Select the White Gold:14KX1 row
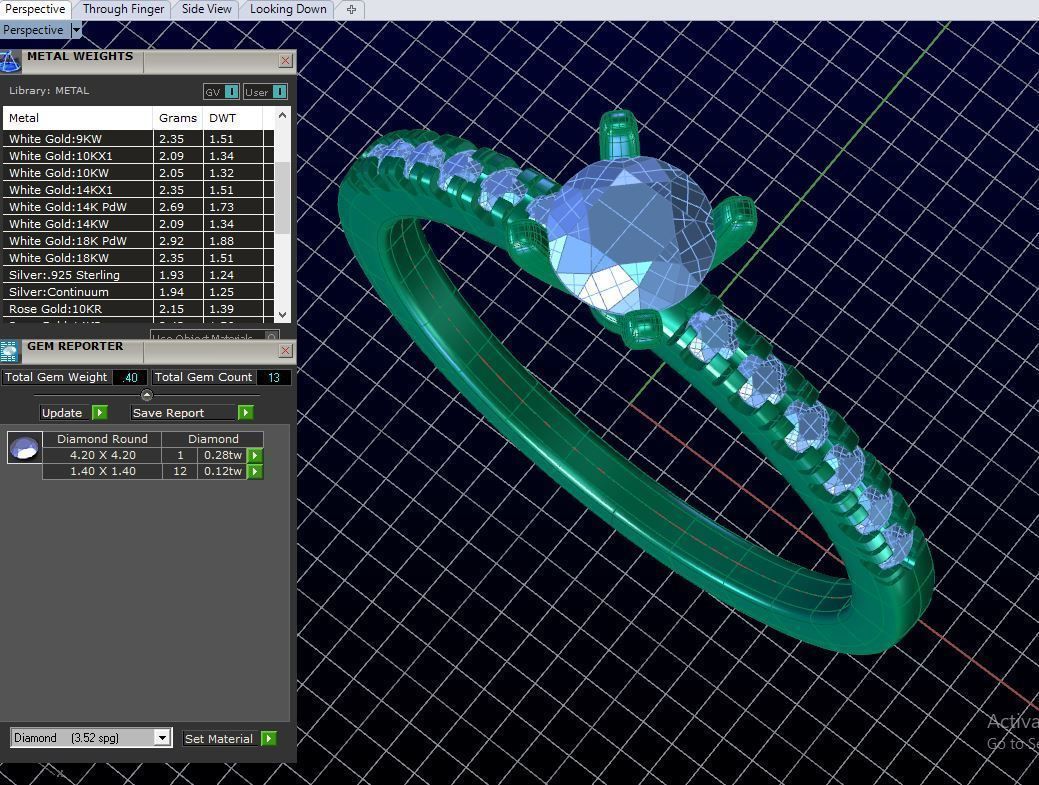 pos(138,190)
